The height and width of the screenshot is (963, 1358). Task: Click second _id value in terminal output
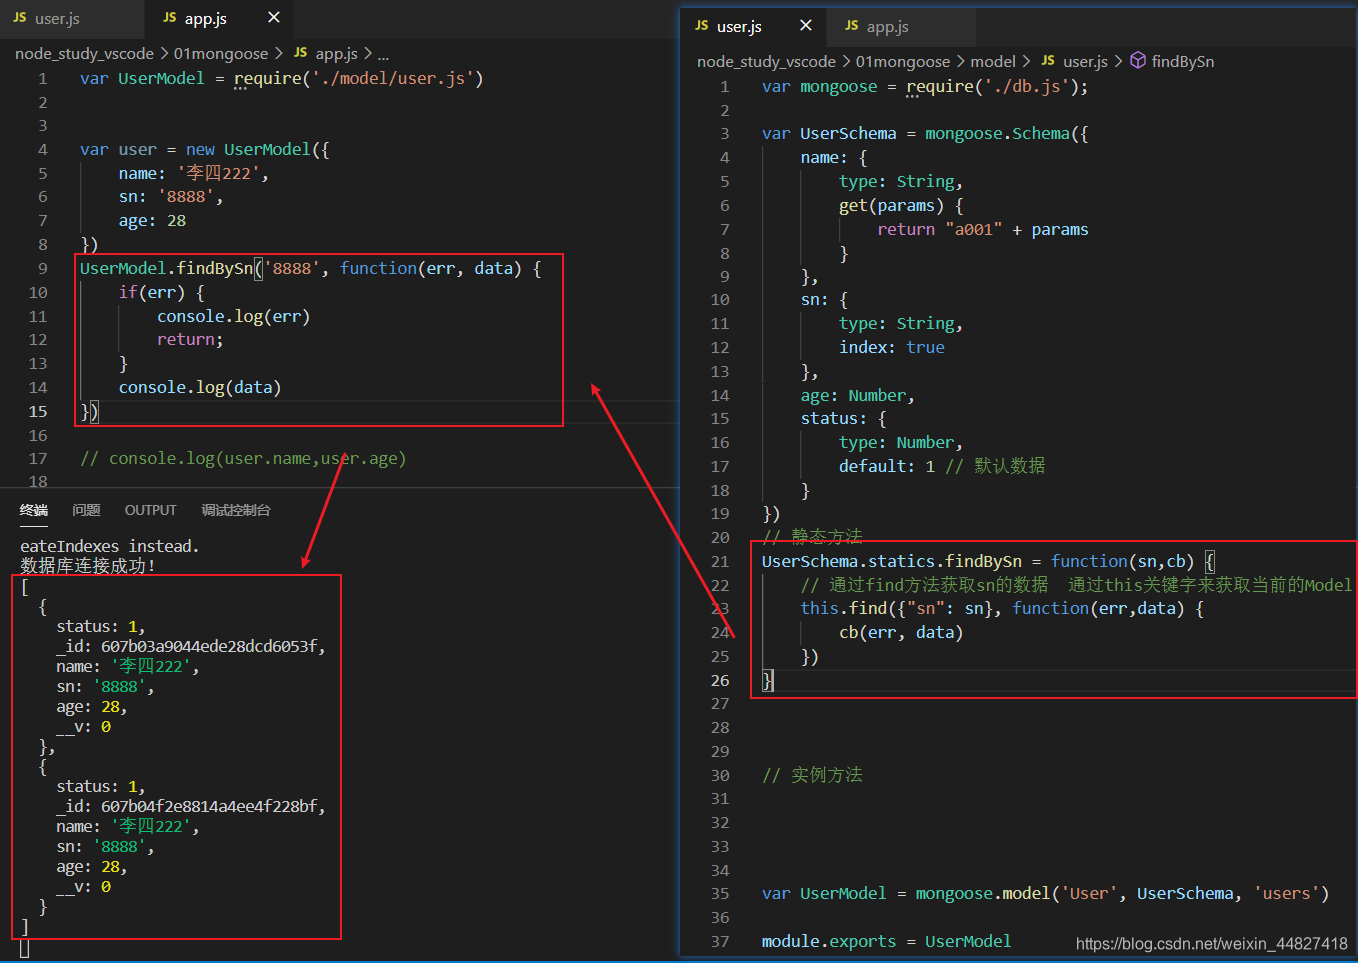tap(211, 806)
